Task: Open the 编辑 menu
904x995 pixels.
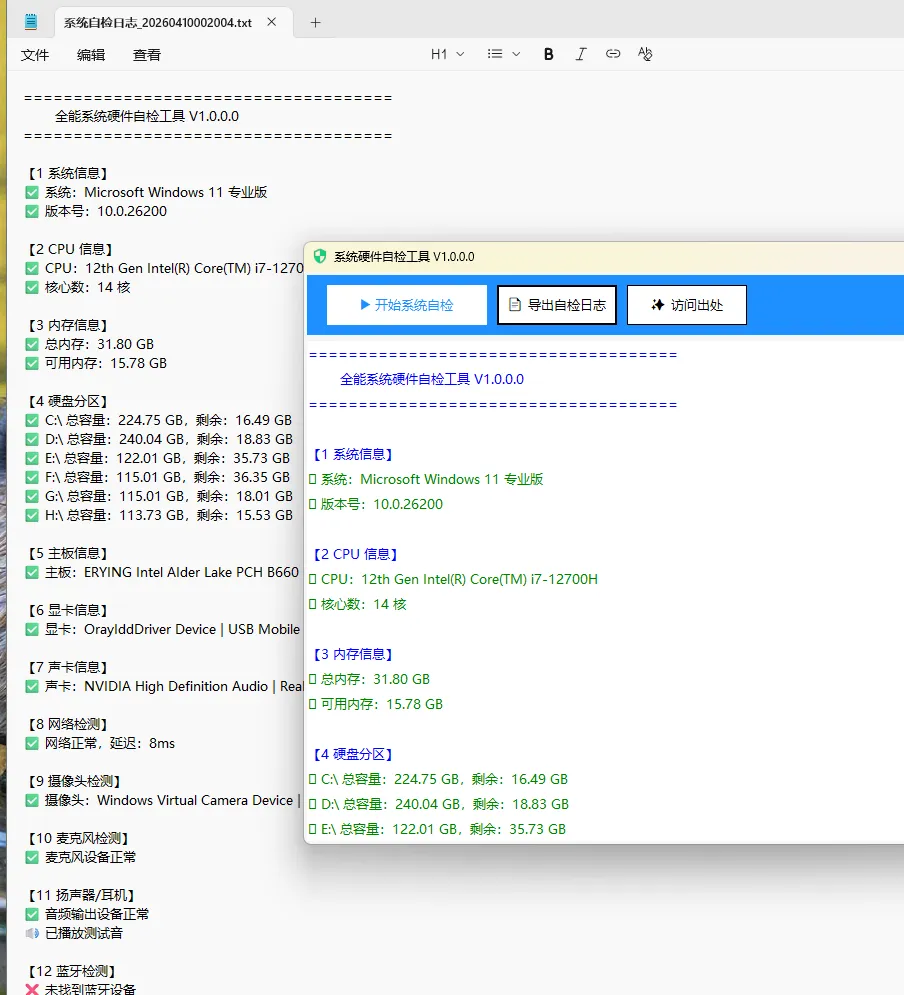Action: coord(91,55)
